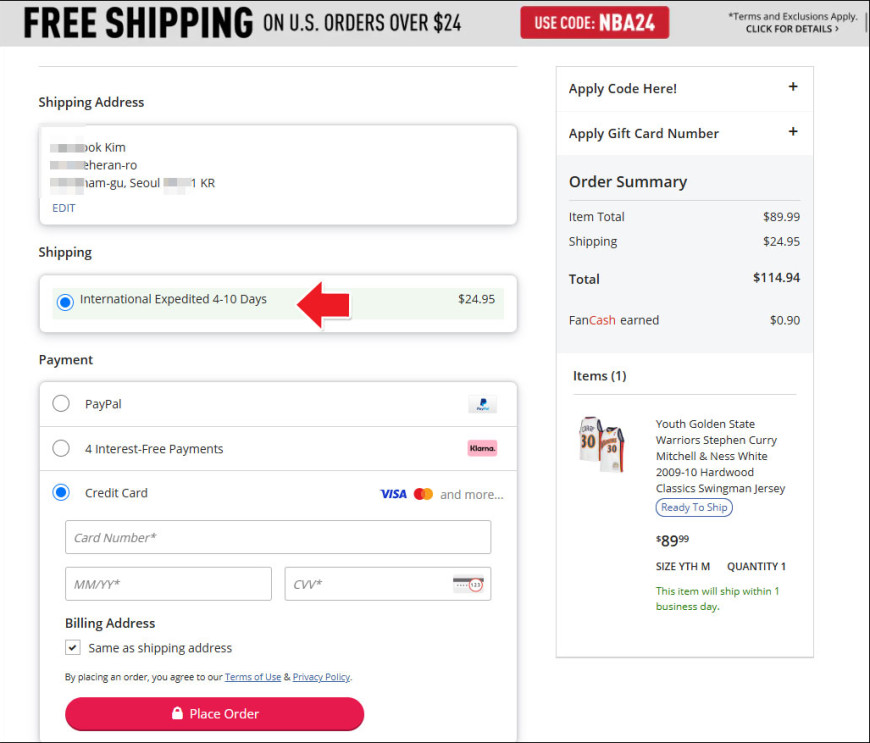Expand Apply Gift Card Number section
This screenshot has width=870, height=743.
(x=793, y=132)
